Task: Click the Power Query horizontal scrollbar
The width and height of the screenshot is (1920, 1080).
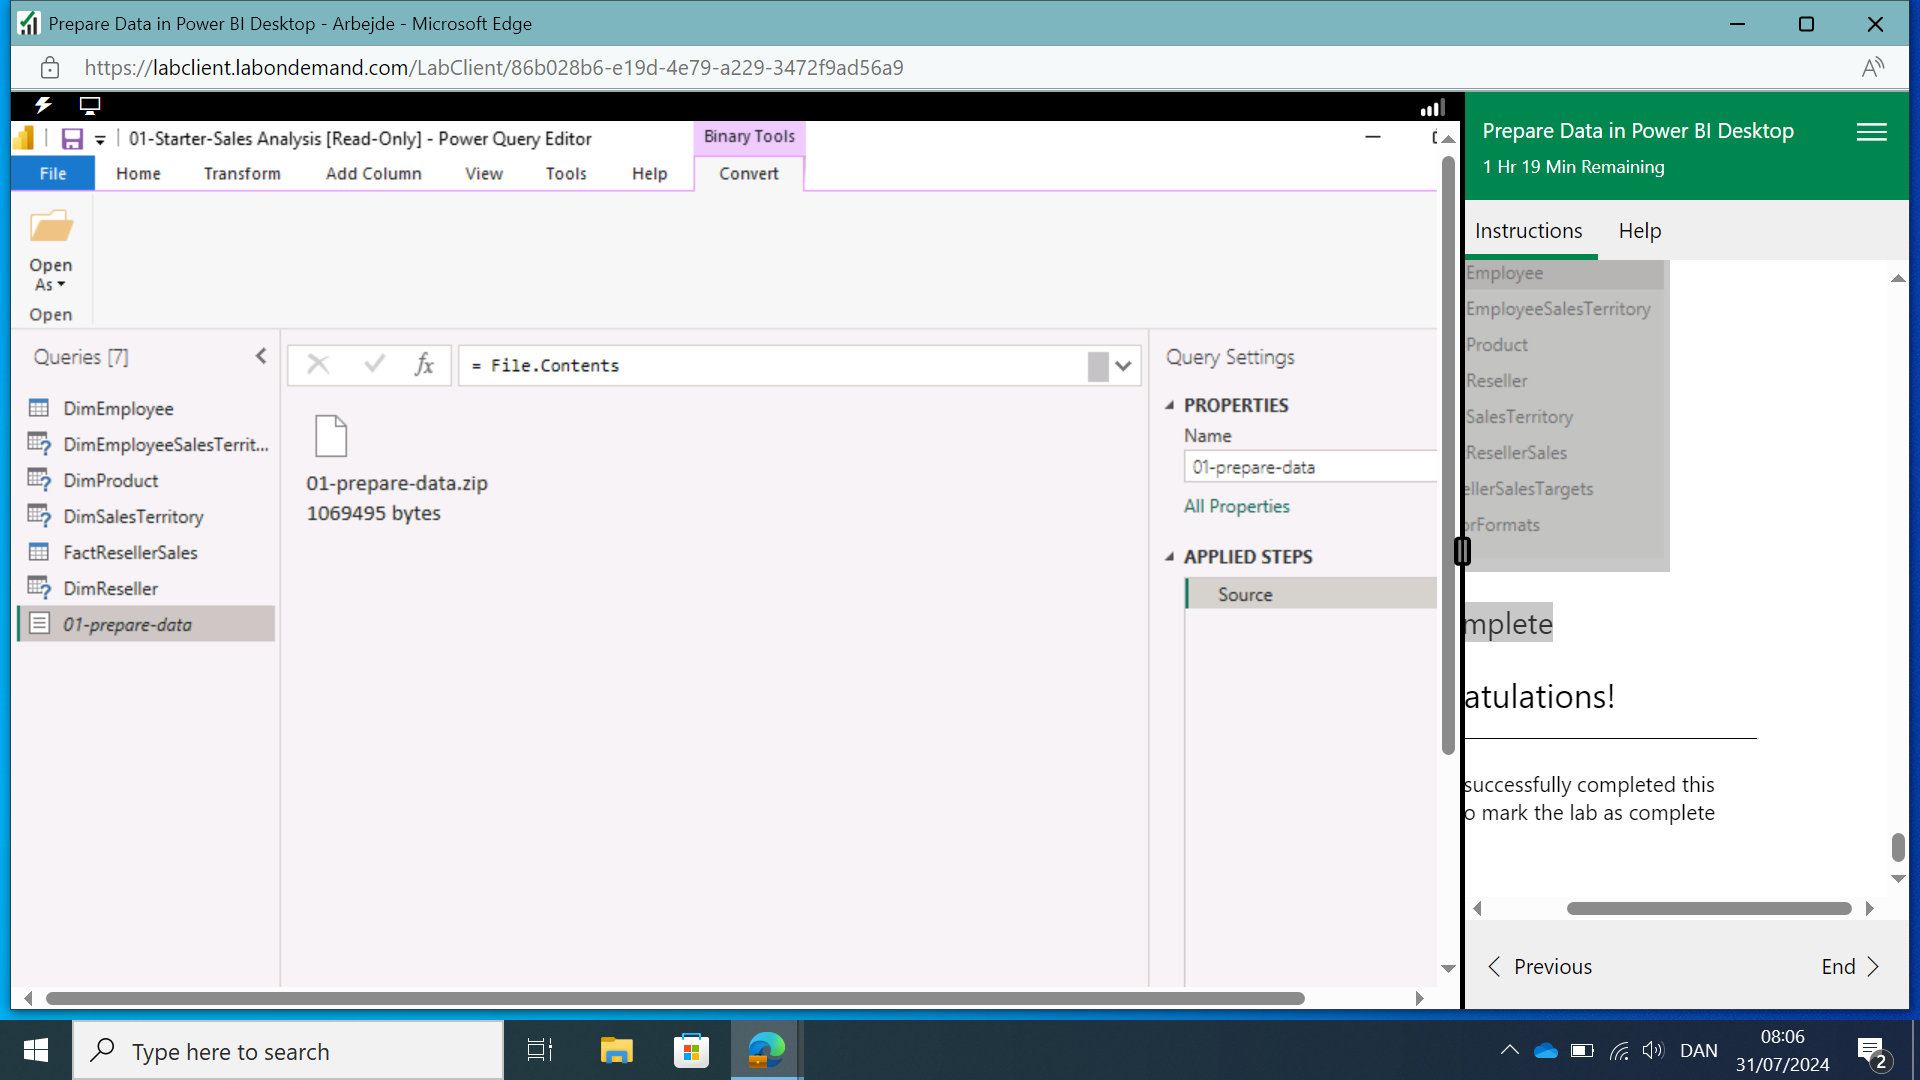Action: pos(675,998)
